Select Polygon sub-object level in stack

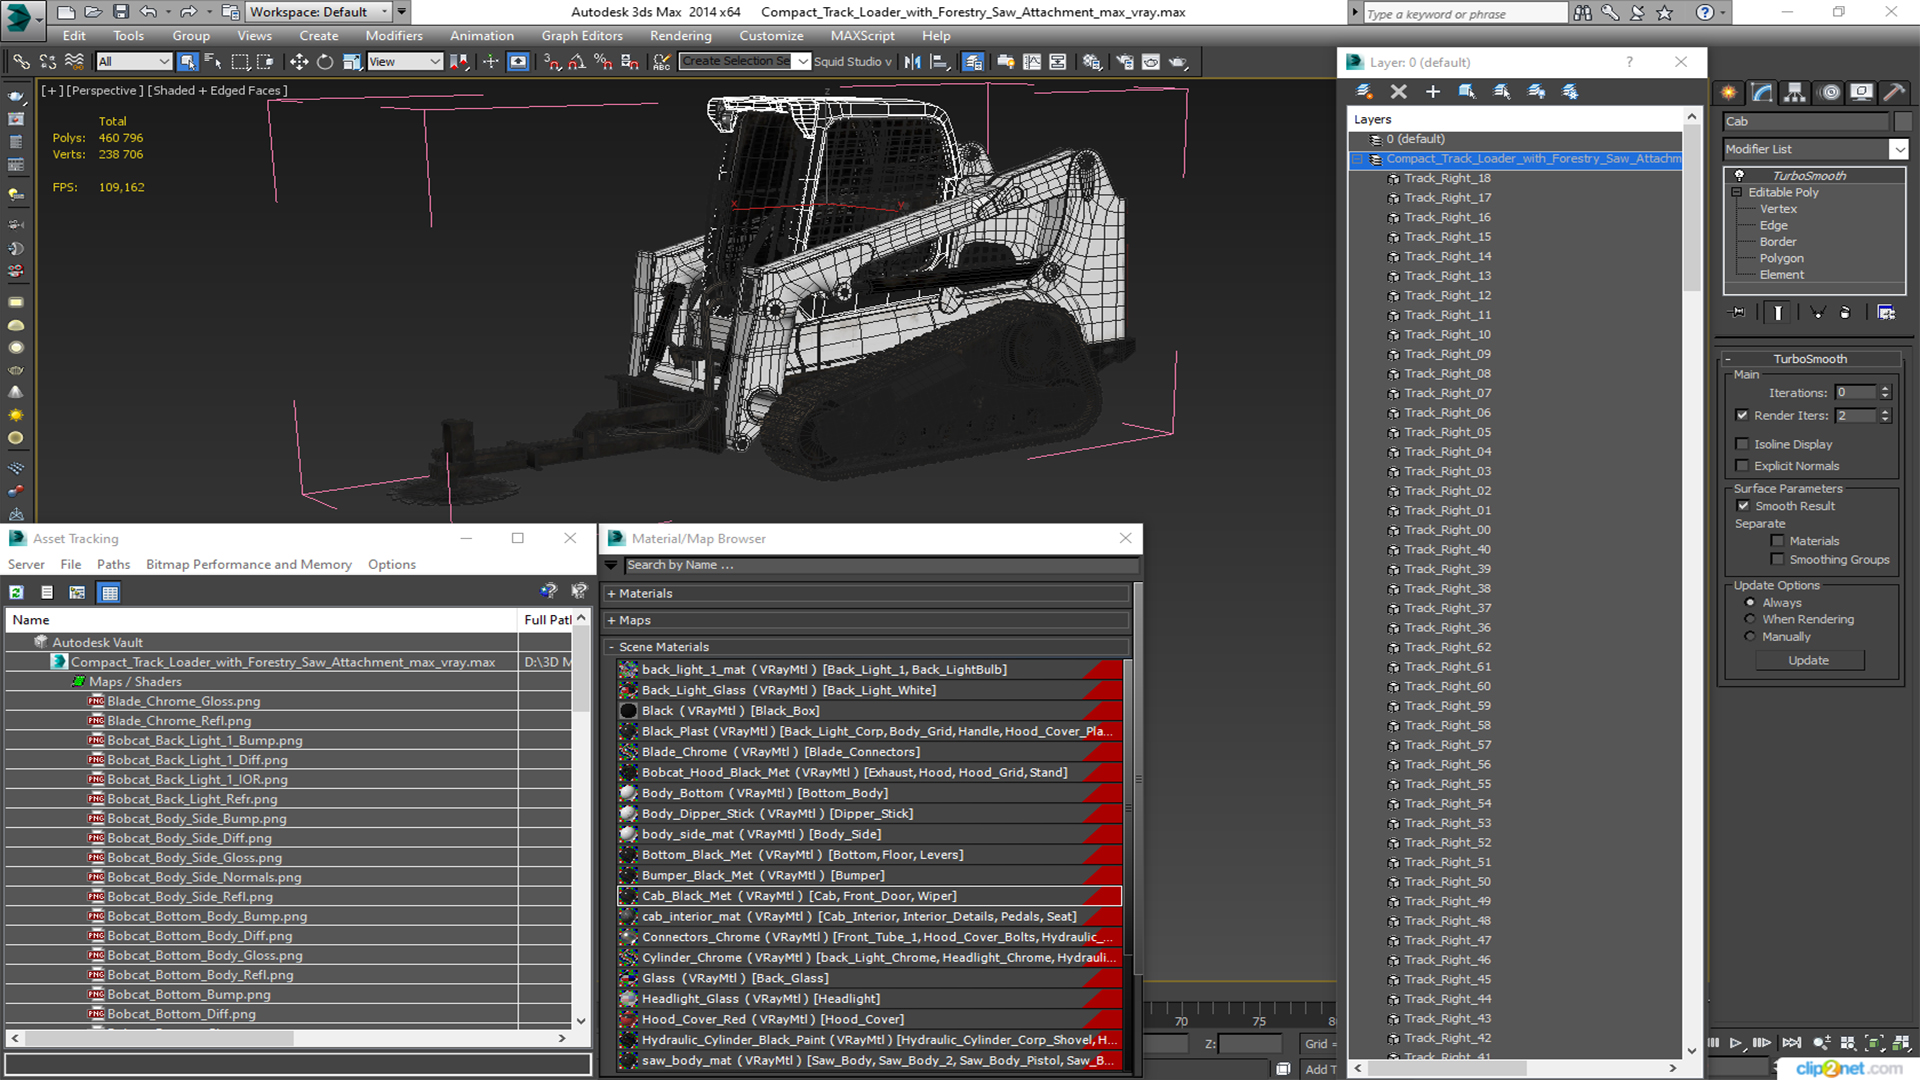click(1781, 259)
